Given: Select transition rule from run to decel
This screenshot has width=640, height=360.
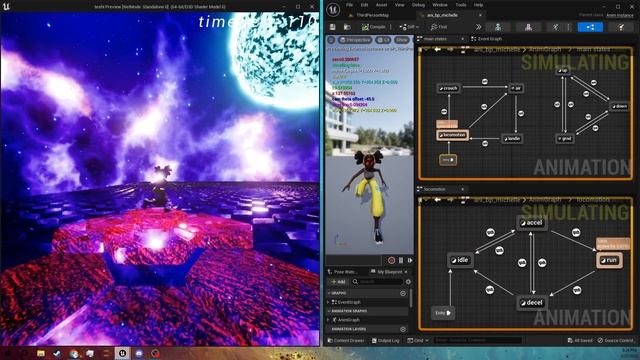Looking at the screenshot, I should (576, 290).
